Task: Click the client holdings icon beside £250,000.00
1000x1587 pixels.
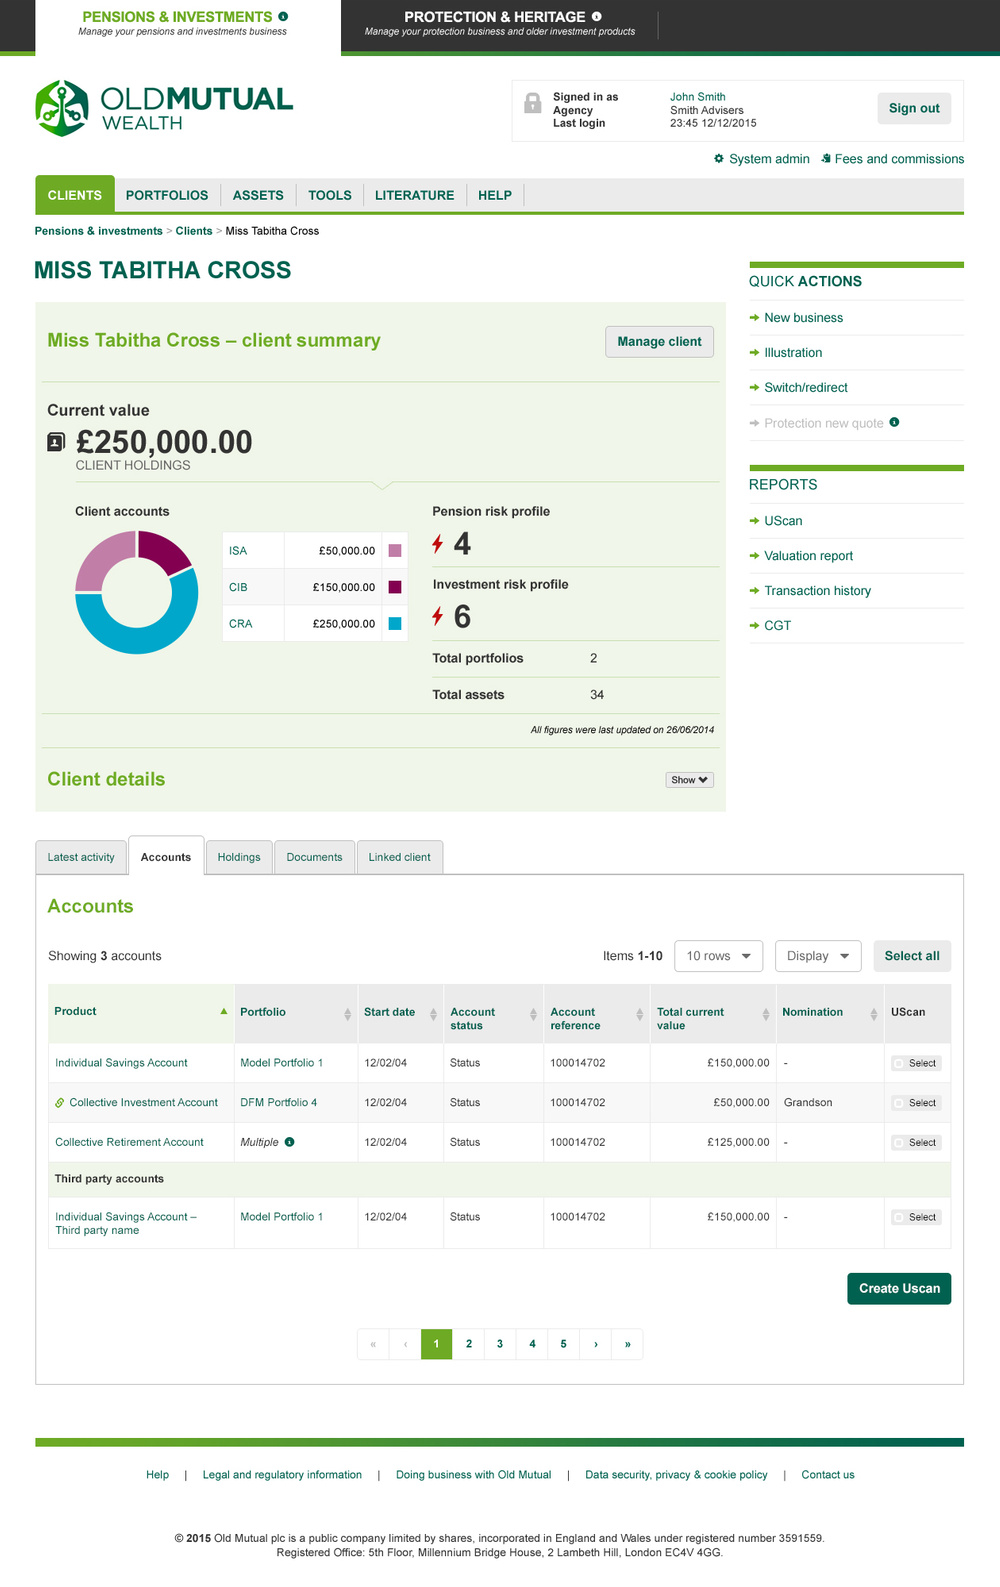Action: click(57, 442)
